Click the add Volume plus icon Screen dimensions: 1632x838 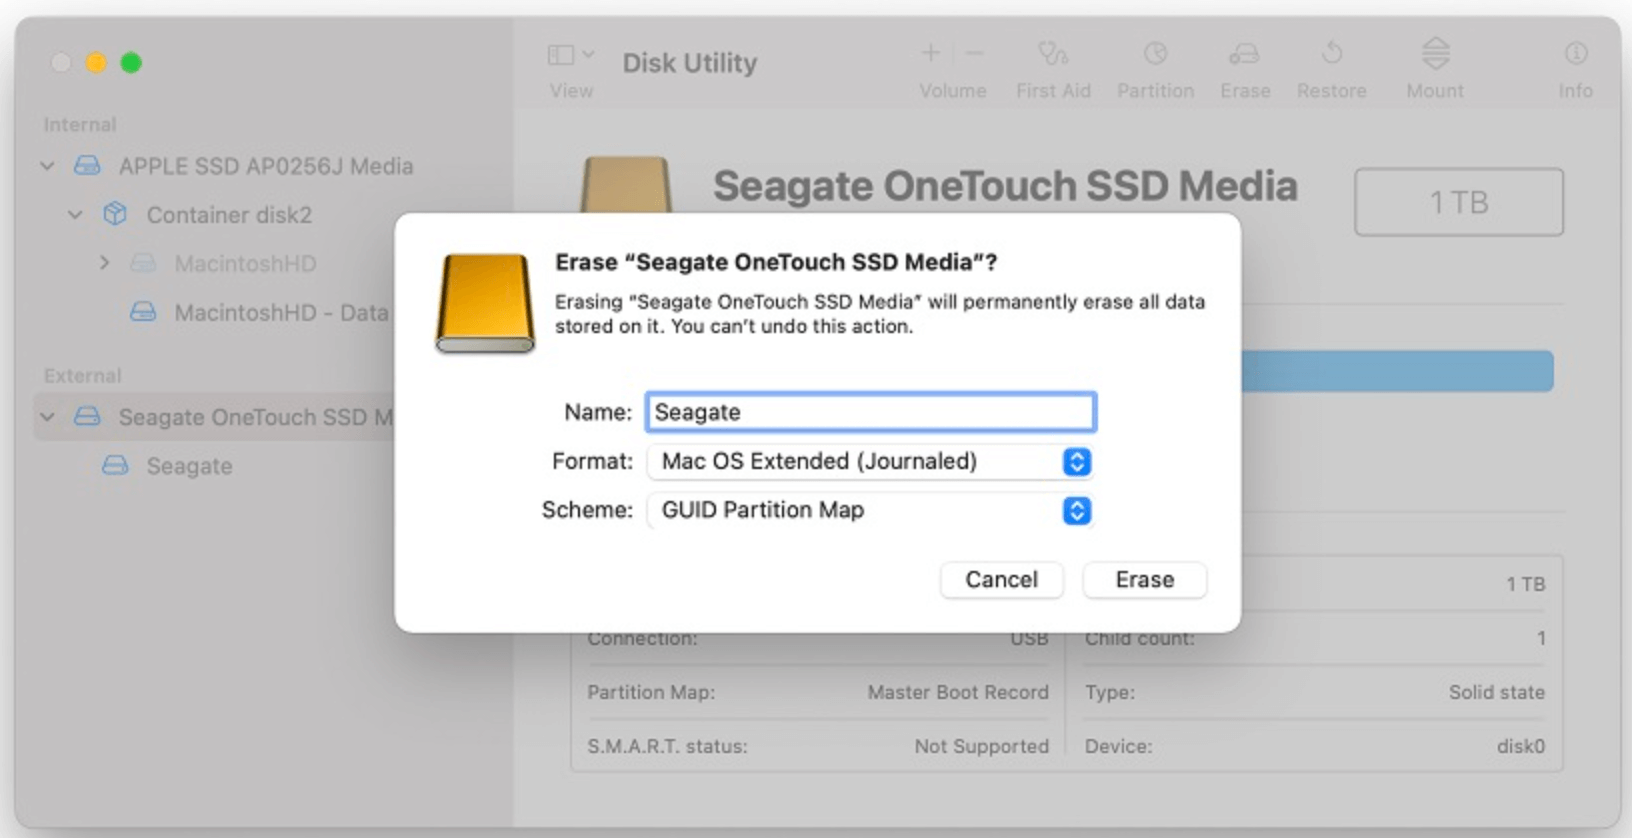(x=930, y=53)
